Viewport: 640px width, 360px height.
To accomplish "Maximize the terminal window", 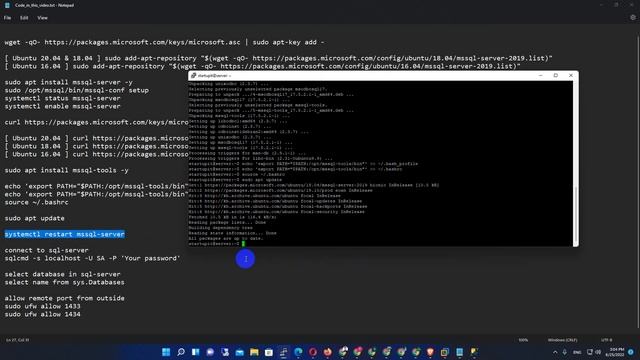I will pyautogui.click(x=556, y=76).
